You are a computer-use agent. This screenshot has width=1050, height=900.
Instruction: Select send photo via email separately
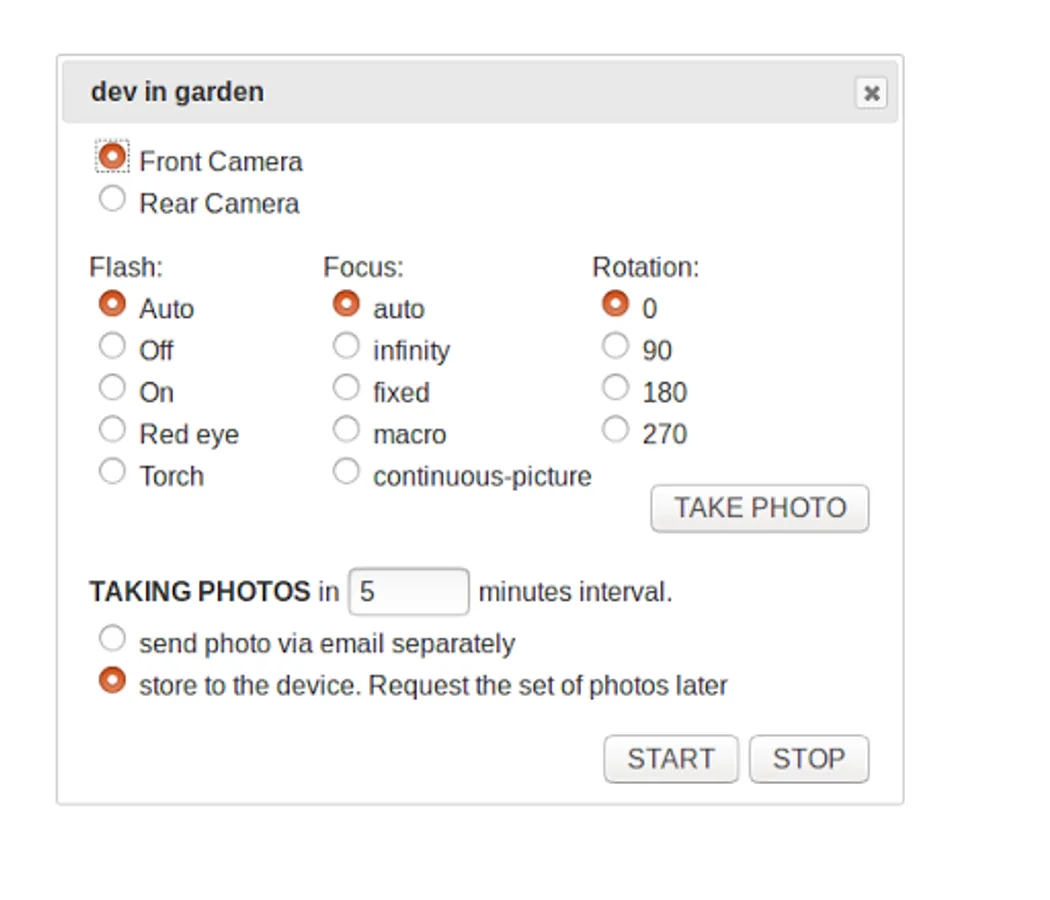[x=113, y=638]
